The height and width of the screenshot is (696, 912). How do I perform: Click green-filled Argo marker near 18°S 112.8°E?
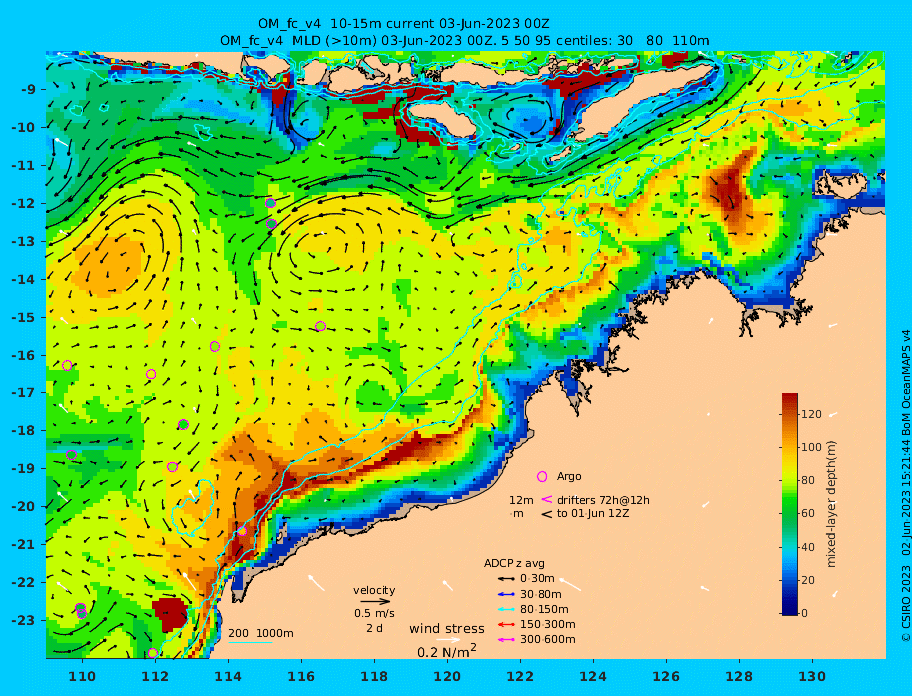183,424
